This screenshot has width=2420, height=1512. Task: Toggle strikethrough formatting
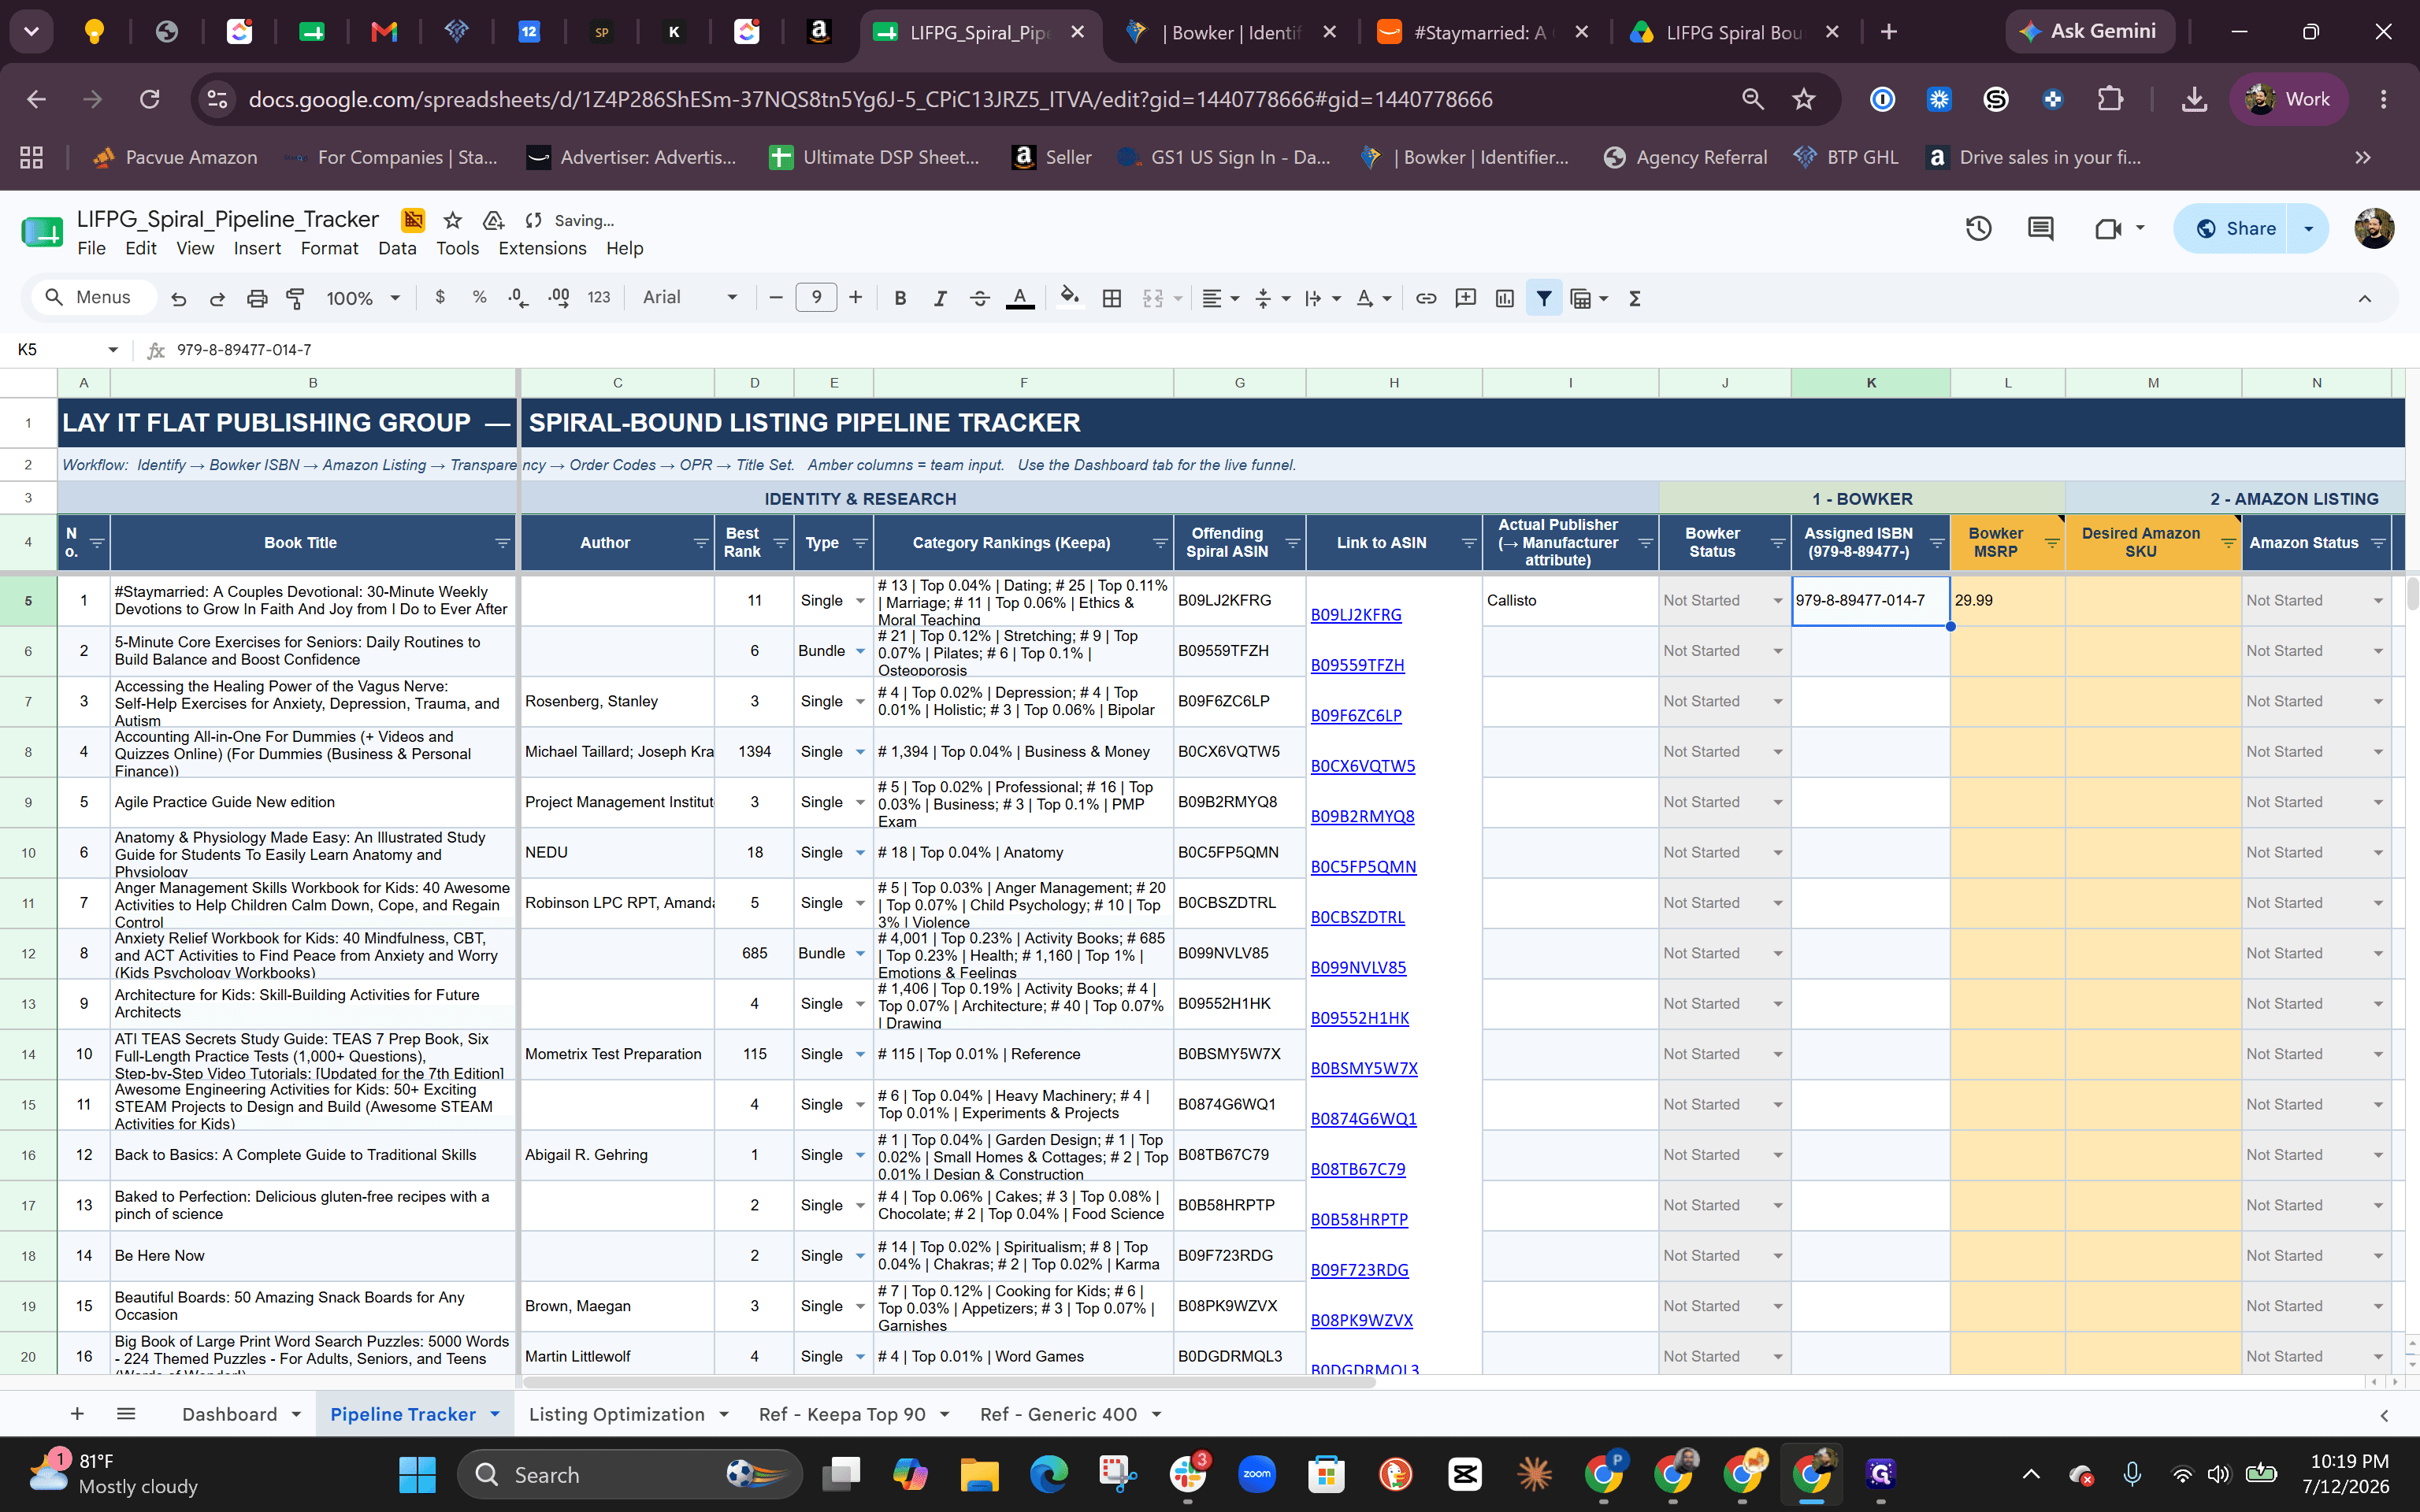980,298
